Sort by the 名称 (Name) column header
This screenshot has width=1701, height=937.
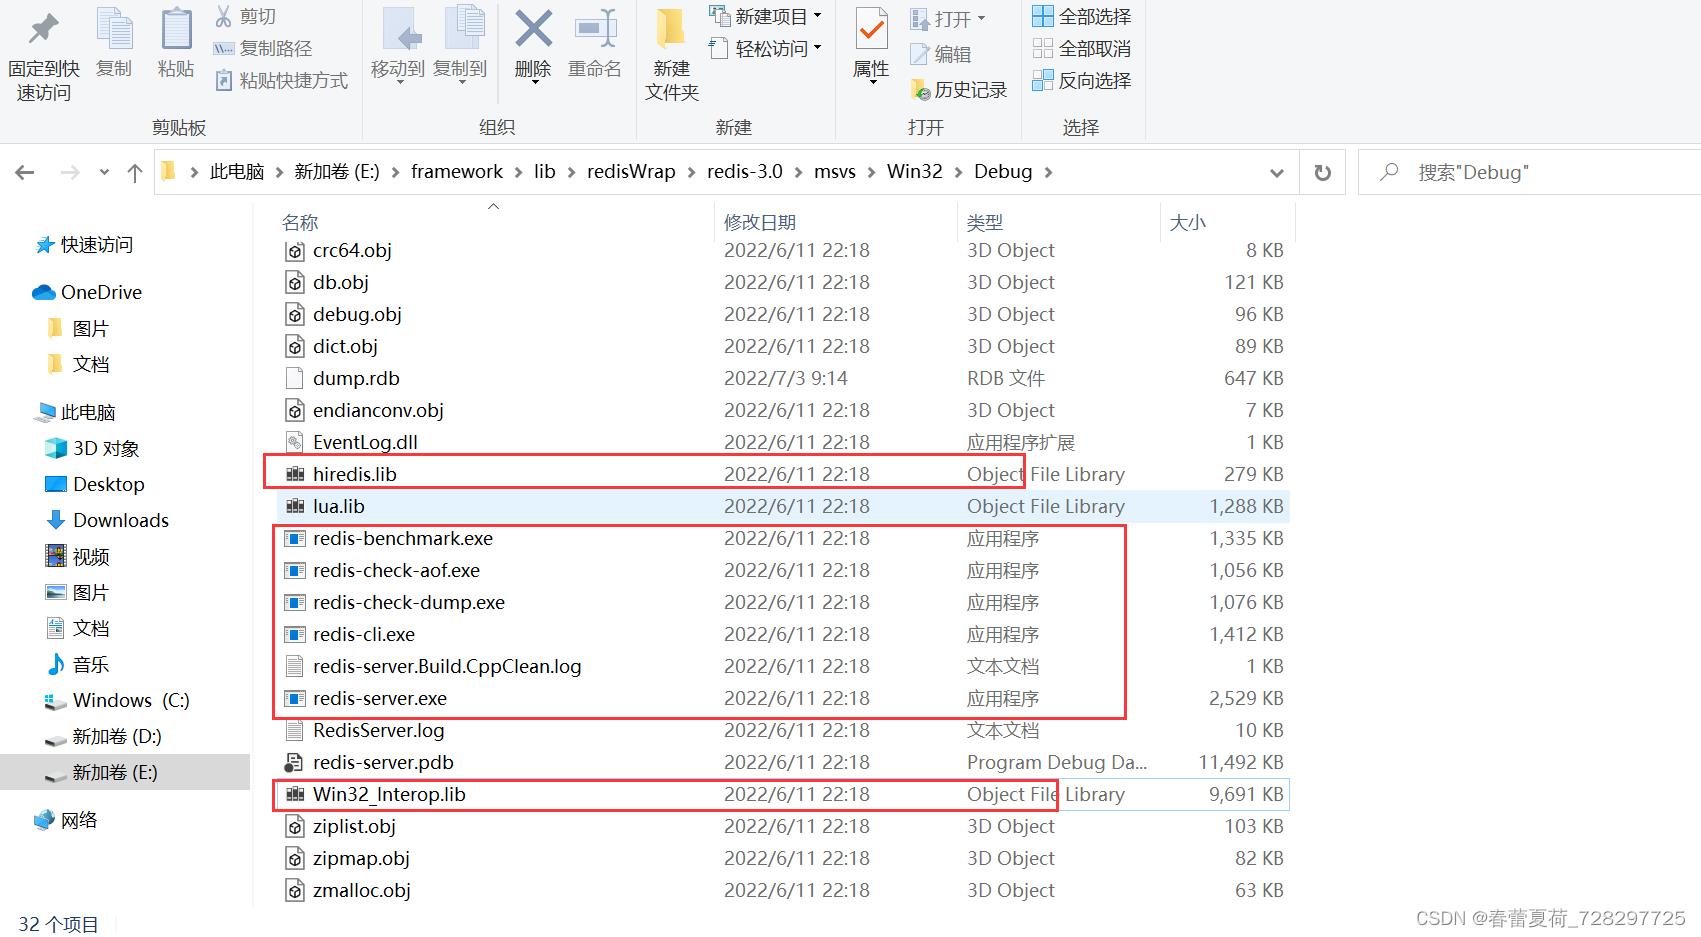[x=300, y=222]
